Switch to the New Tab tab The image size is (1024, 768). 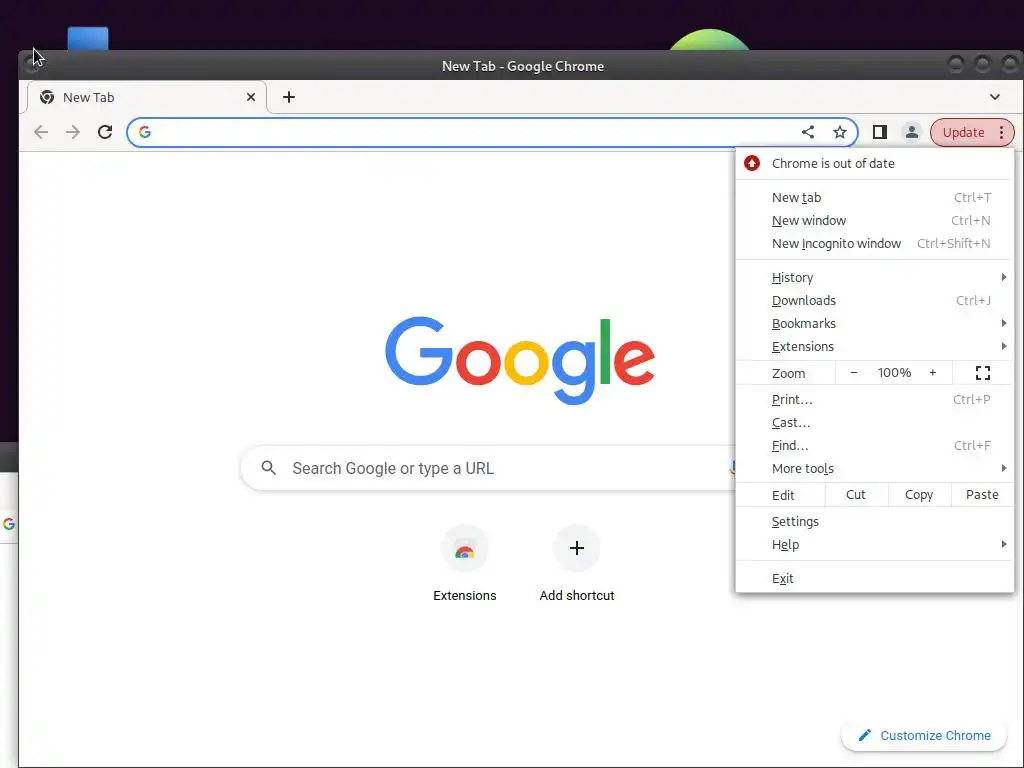147,97
